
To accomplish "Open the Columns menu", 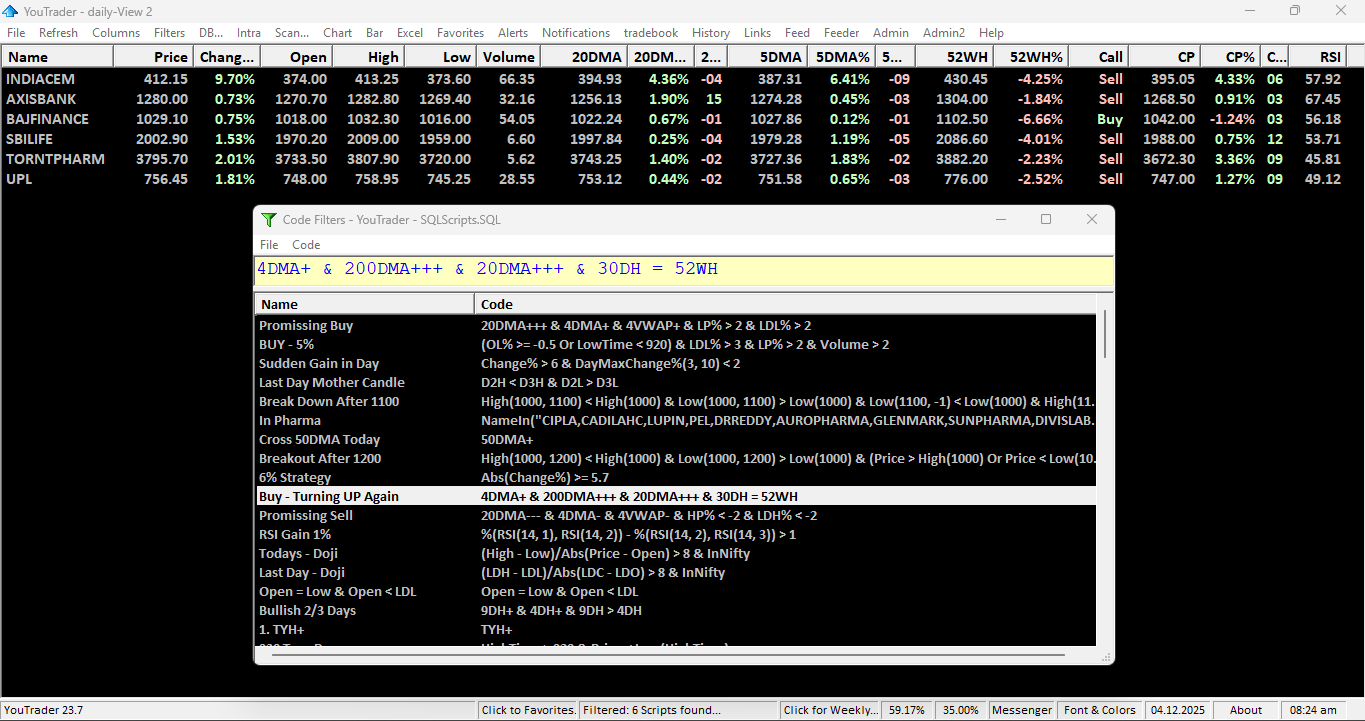I will pos(116,33).
